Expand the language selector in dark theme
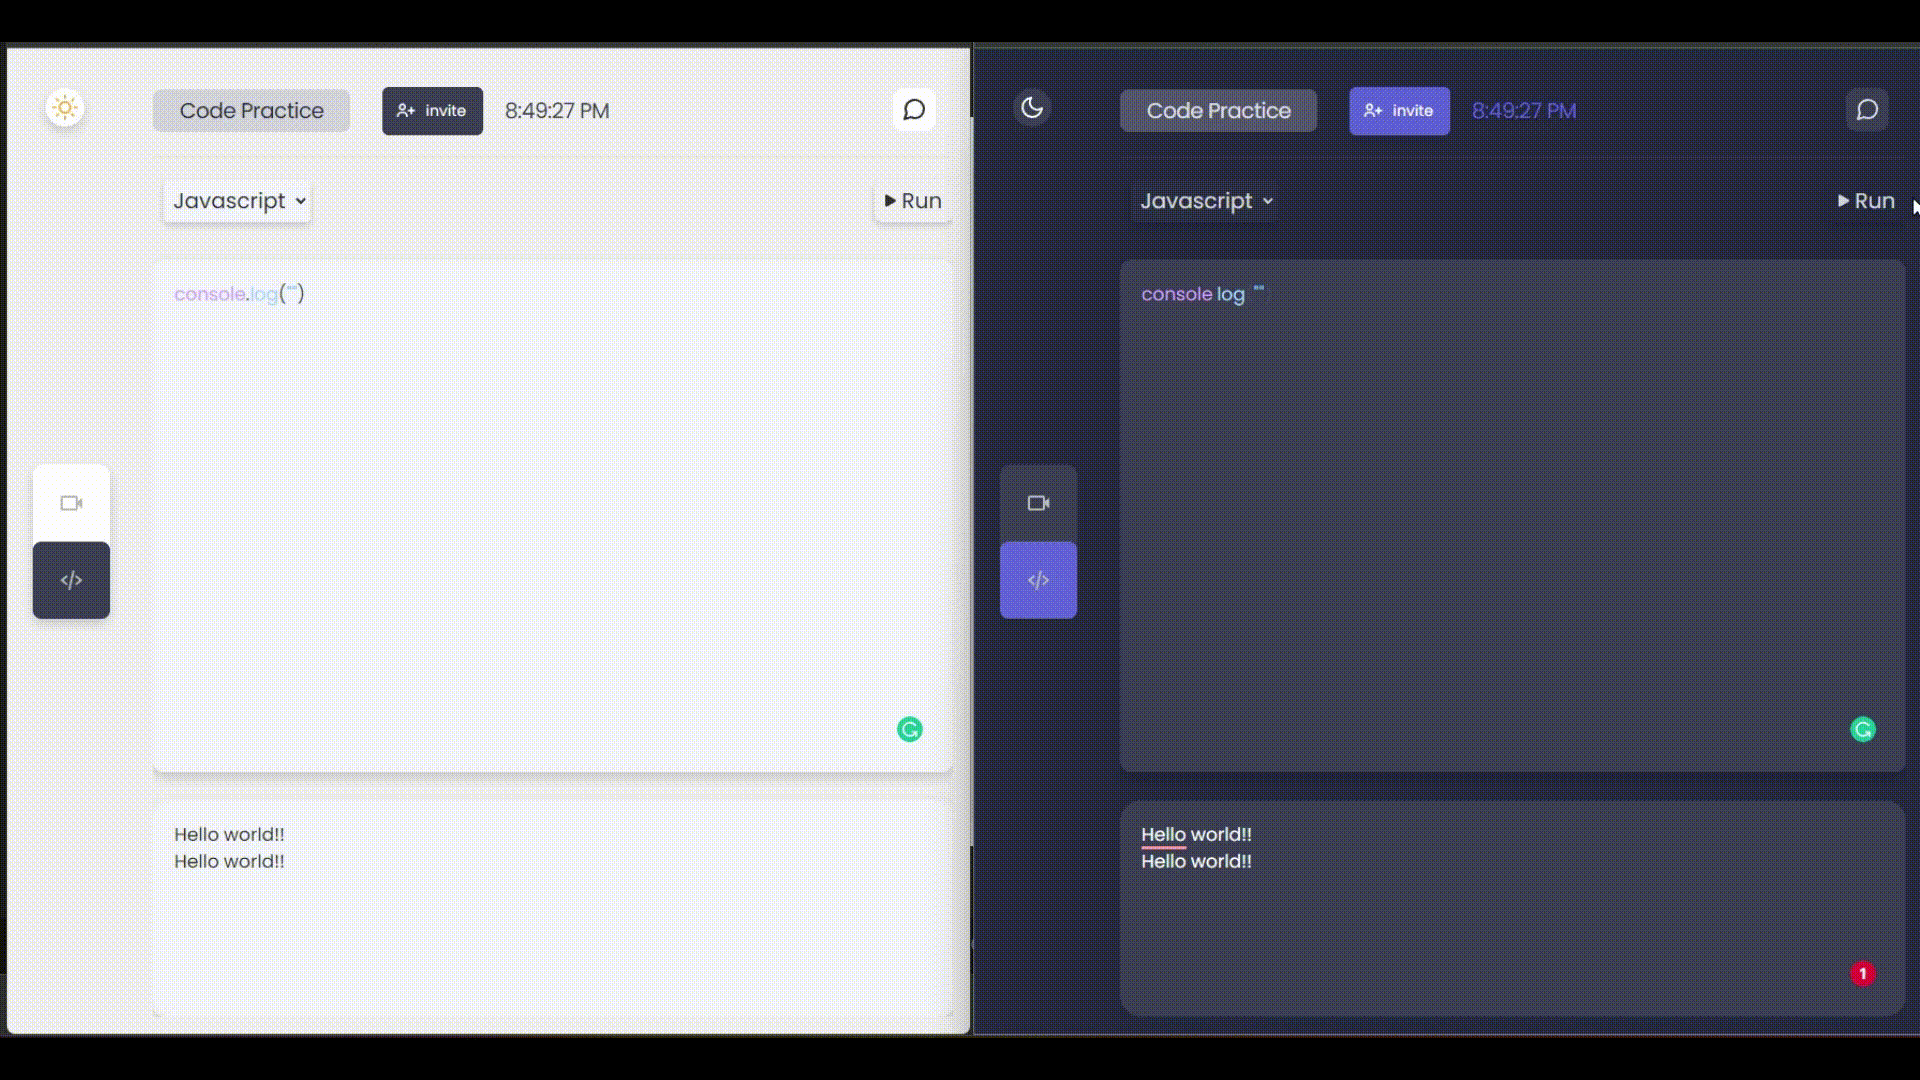Viewport: 1920px width, 1080px height. [1203, 201]
